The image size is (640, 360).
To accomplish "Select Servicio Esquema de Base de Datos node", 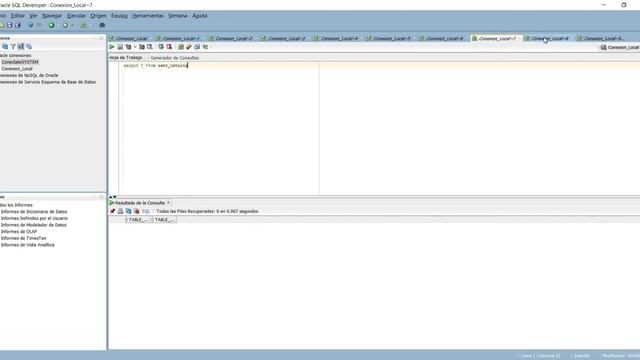I will (48, 82).
